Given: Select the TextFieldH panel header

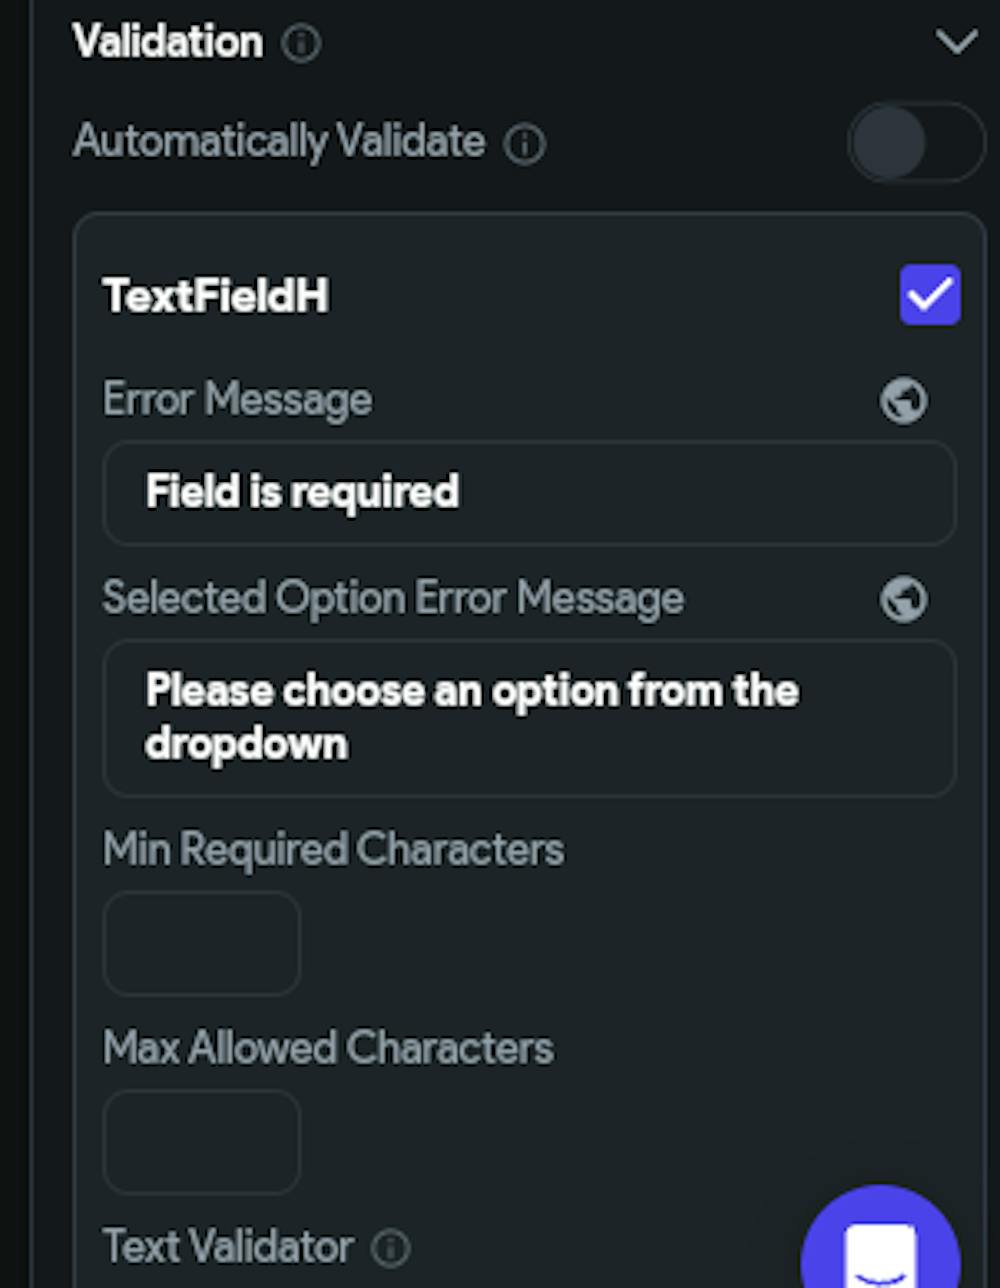Looking at the screenshot, I should (x=216, y=295).
